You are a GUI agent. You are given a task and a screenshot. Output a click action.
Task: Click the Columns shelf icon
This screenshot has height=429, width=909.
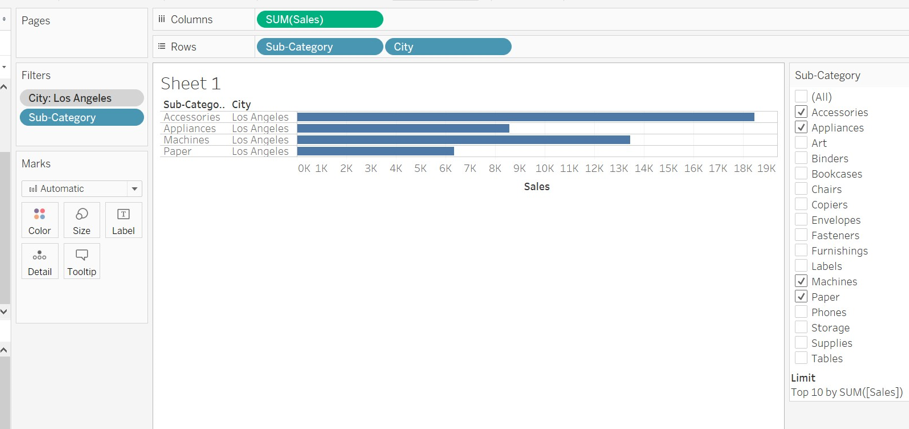(x=162, y=19)
